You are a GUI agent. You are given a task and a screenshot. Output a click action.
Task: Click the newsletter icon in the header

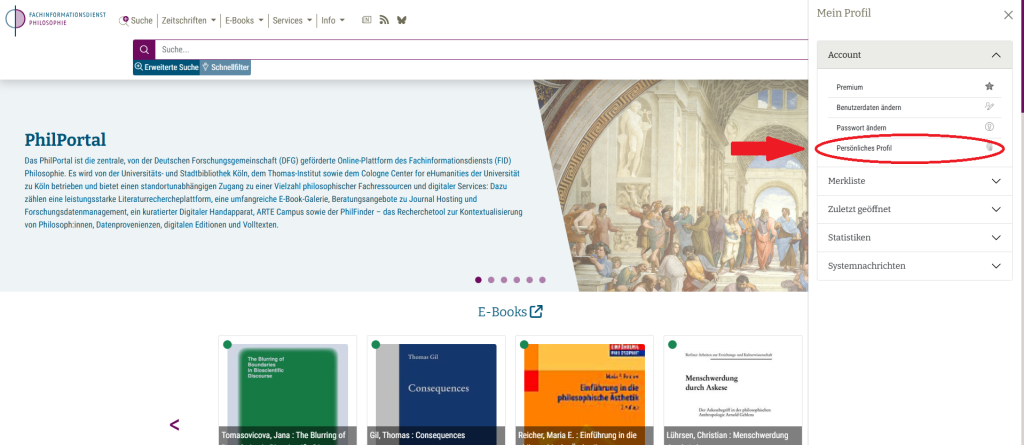pyautogui.click(x=367, y=20)
